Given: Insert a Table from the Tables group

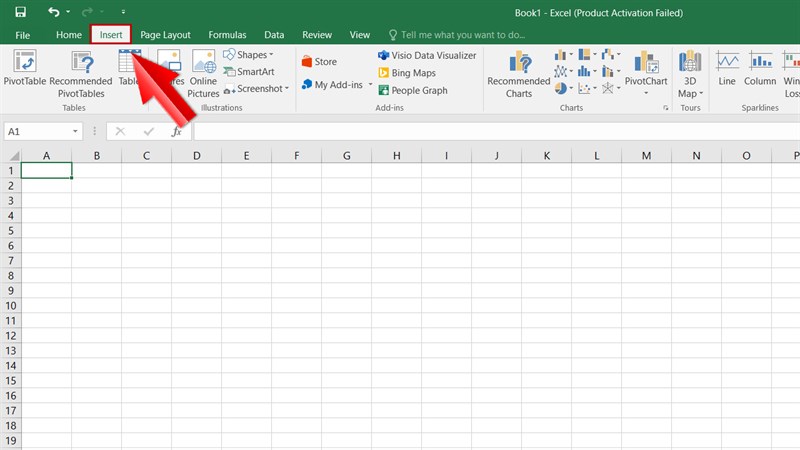Looking at the screenshot, I should (x=129, y=67).
